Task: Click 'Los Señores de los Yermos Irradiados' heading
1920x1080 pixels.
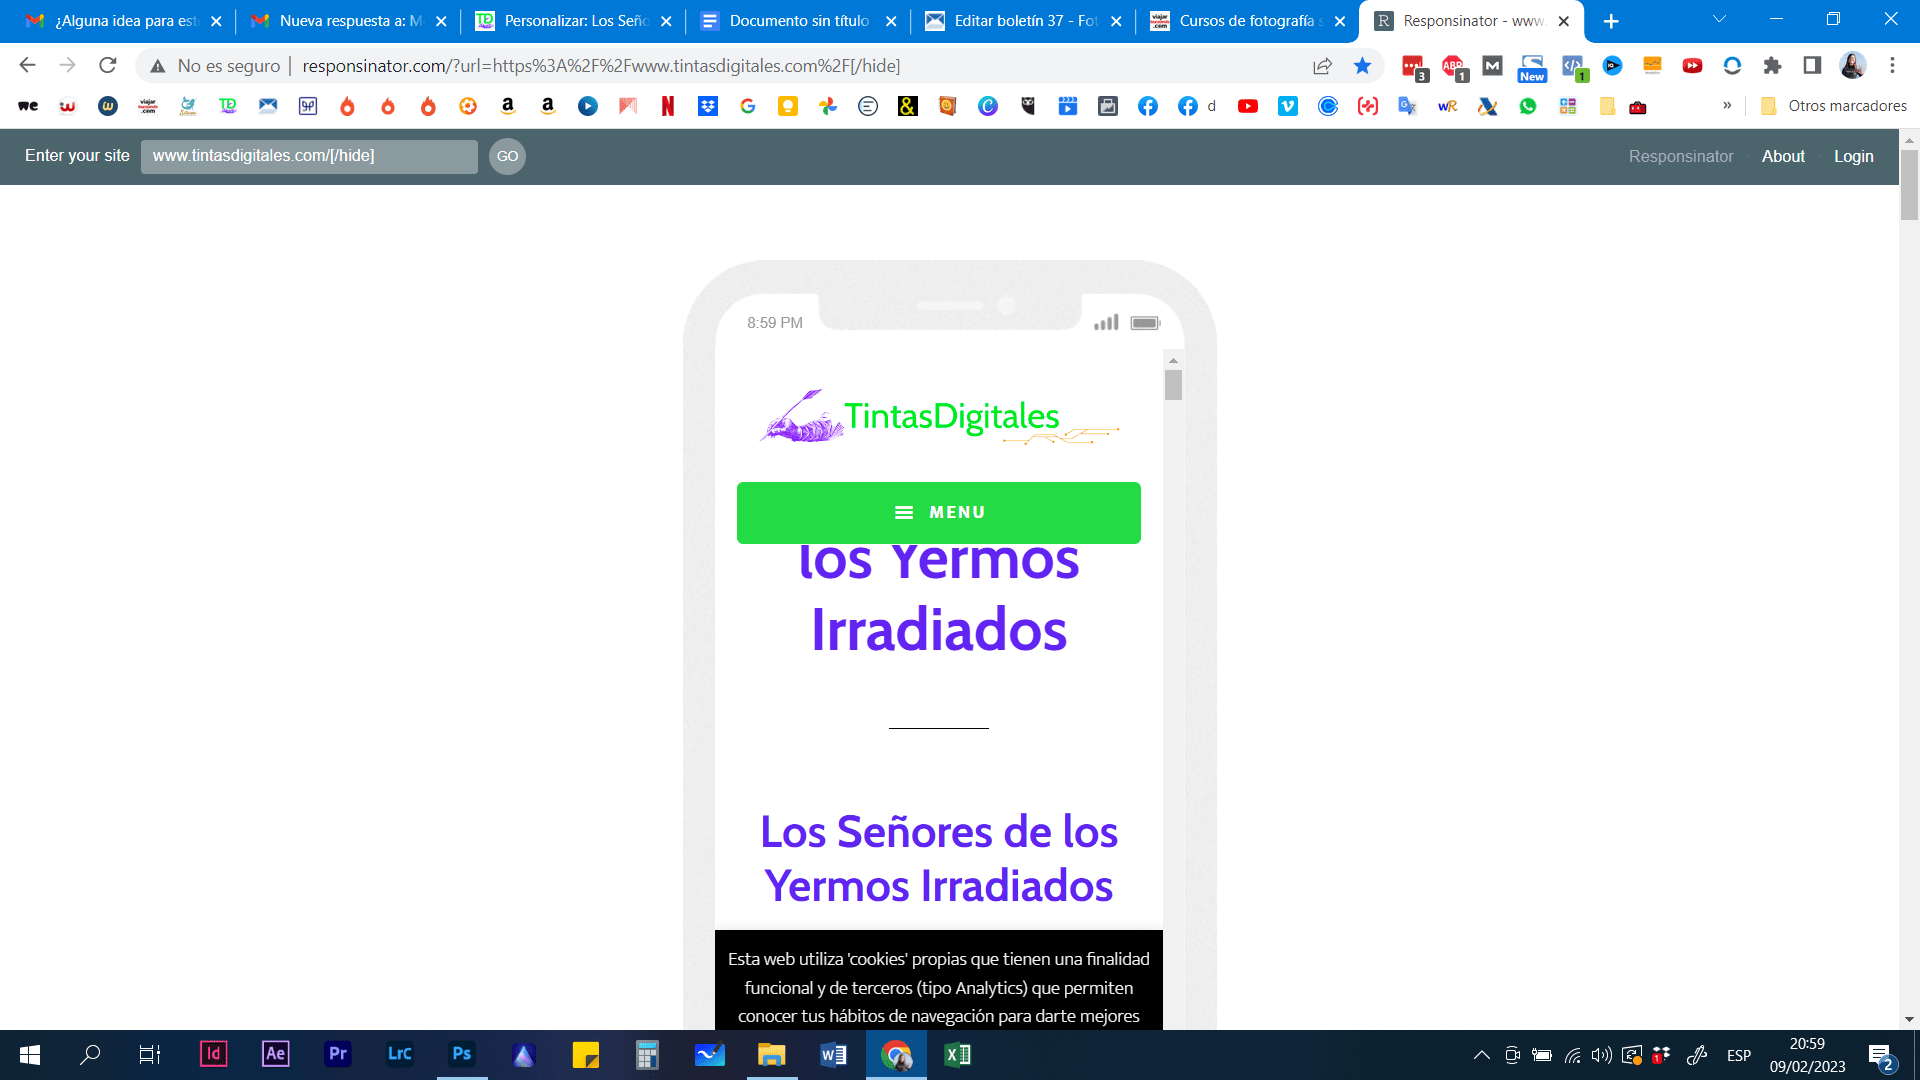Action: 939,858
